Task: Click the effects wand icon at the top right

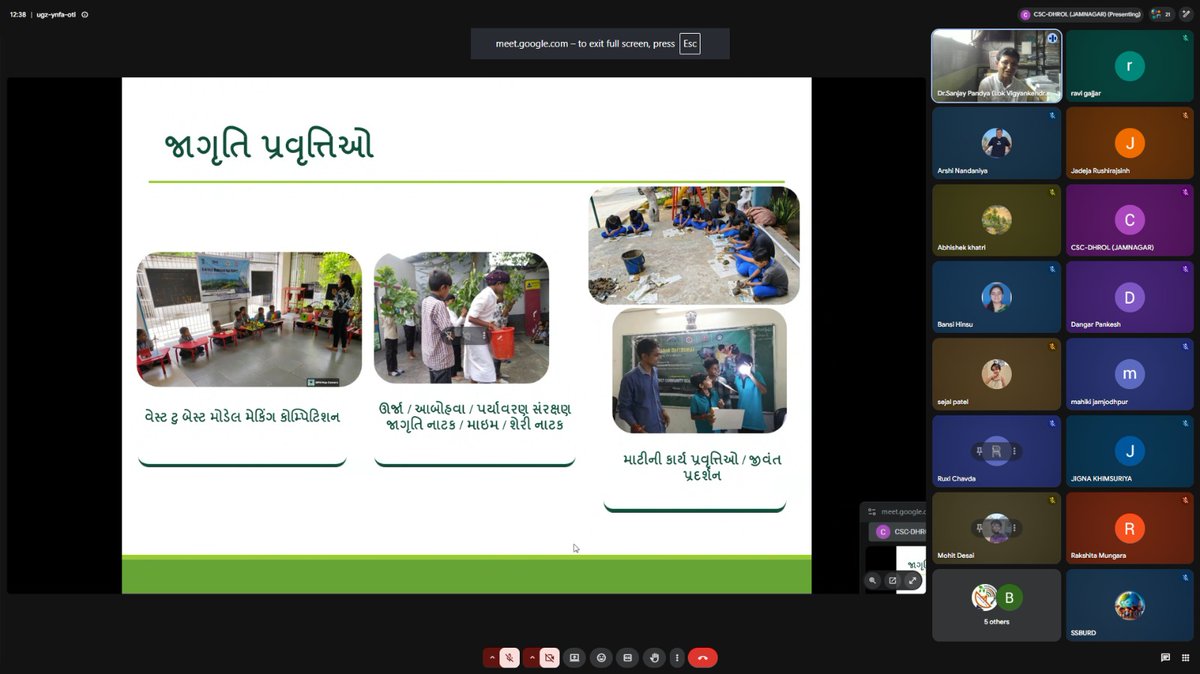Action: 1186,15
